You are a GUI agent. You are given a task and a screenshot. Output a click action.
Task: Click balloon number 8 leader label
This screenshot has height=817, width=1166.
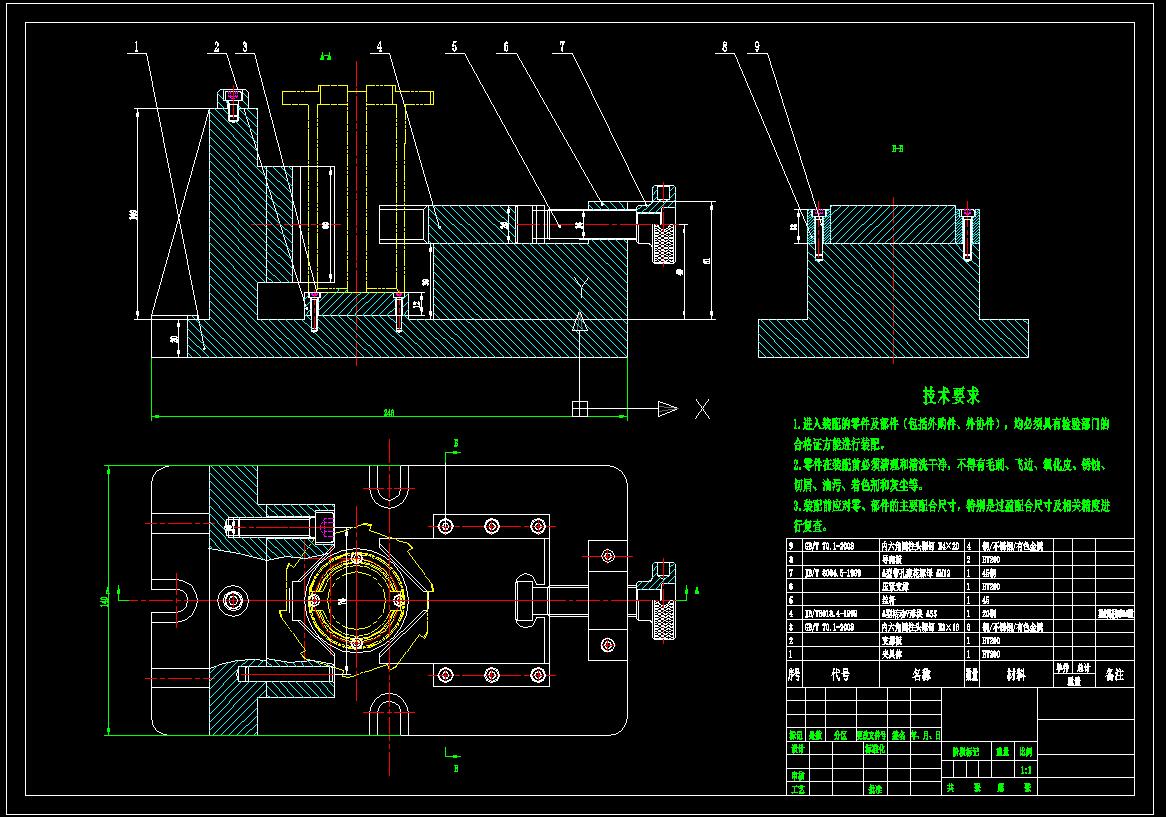coord(724,47)
